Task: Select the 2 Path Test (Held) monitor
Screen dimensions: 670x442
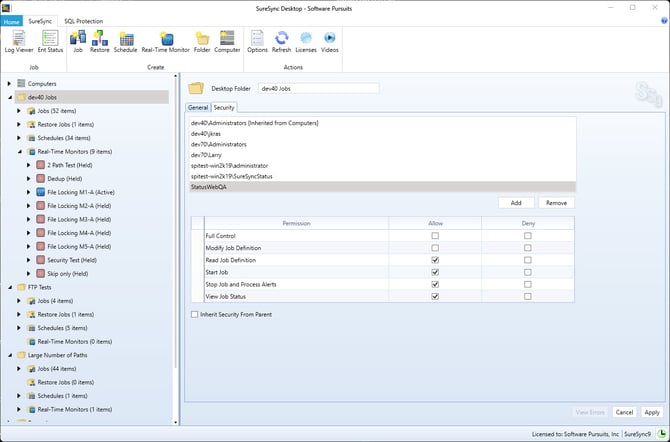Action: click(70, 165)
